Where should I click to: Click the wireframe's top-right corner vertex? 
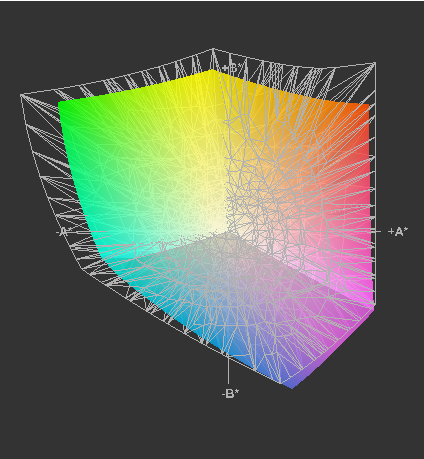click(x=375, y=63)
